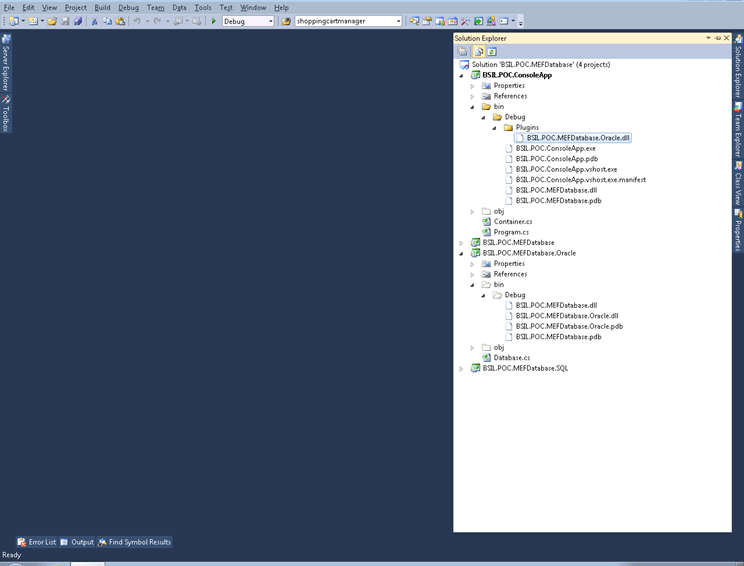Click the Paste toolbar icon

click(x=120, y=21)
